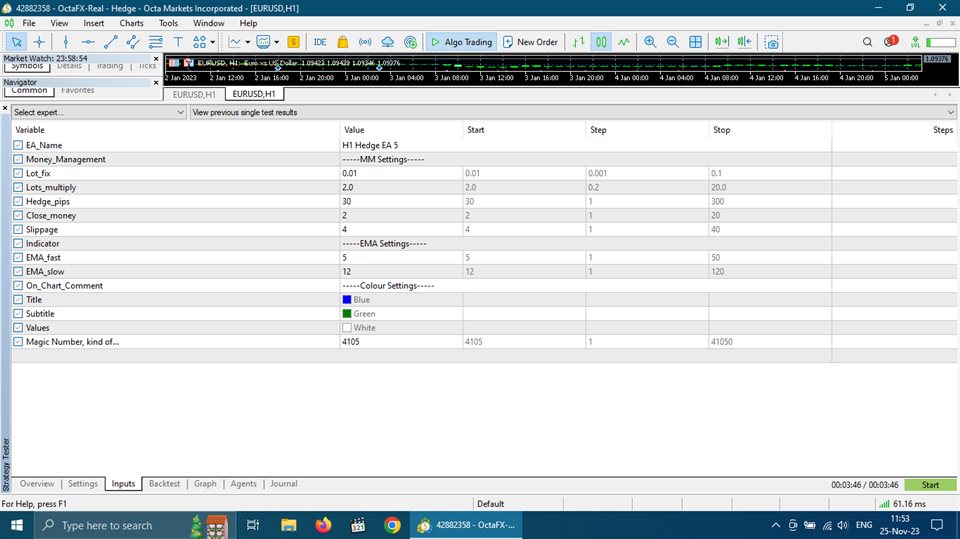This screenshot has width=960, height=539.
Task: Click the New Order button
Action: pos(530,42)
